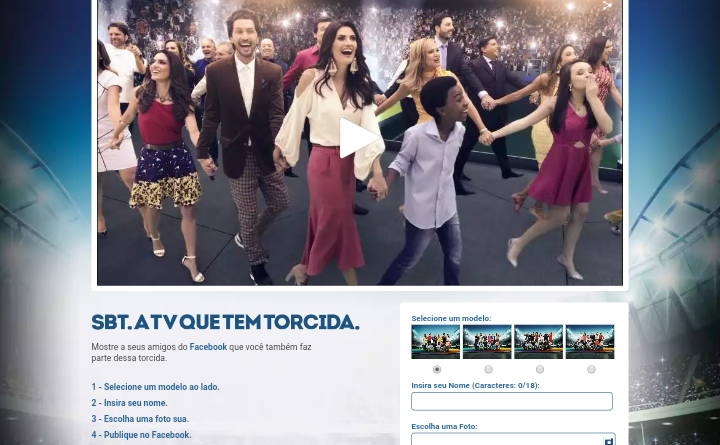Click step '1 - Selecione um modelo ao lado'
Screen dimensions: 720x445
(155, 387)
